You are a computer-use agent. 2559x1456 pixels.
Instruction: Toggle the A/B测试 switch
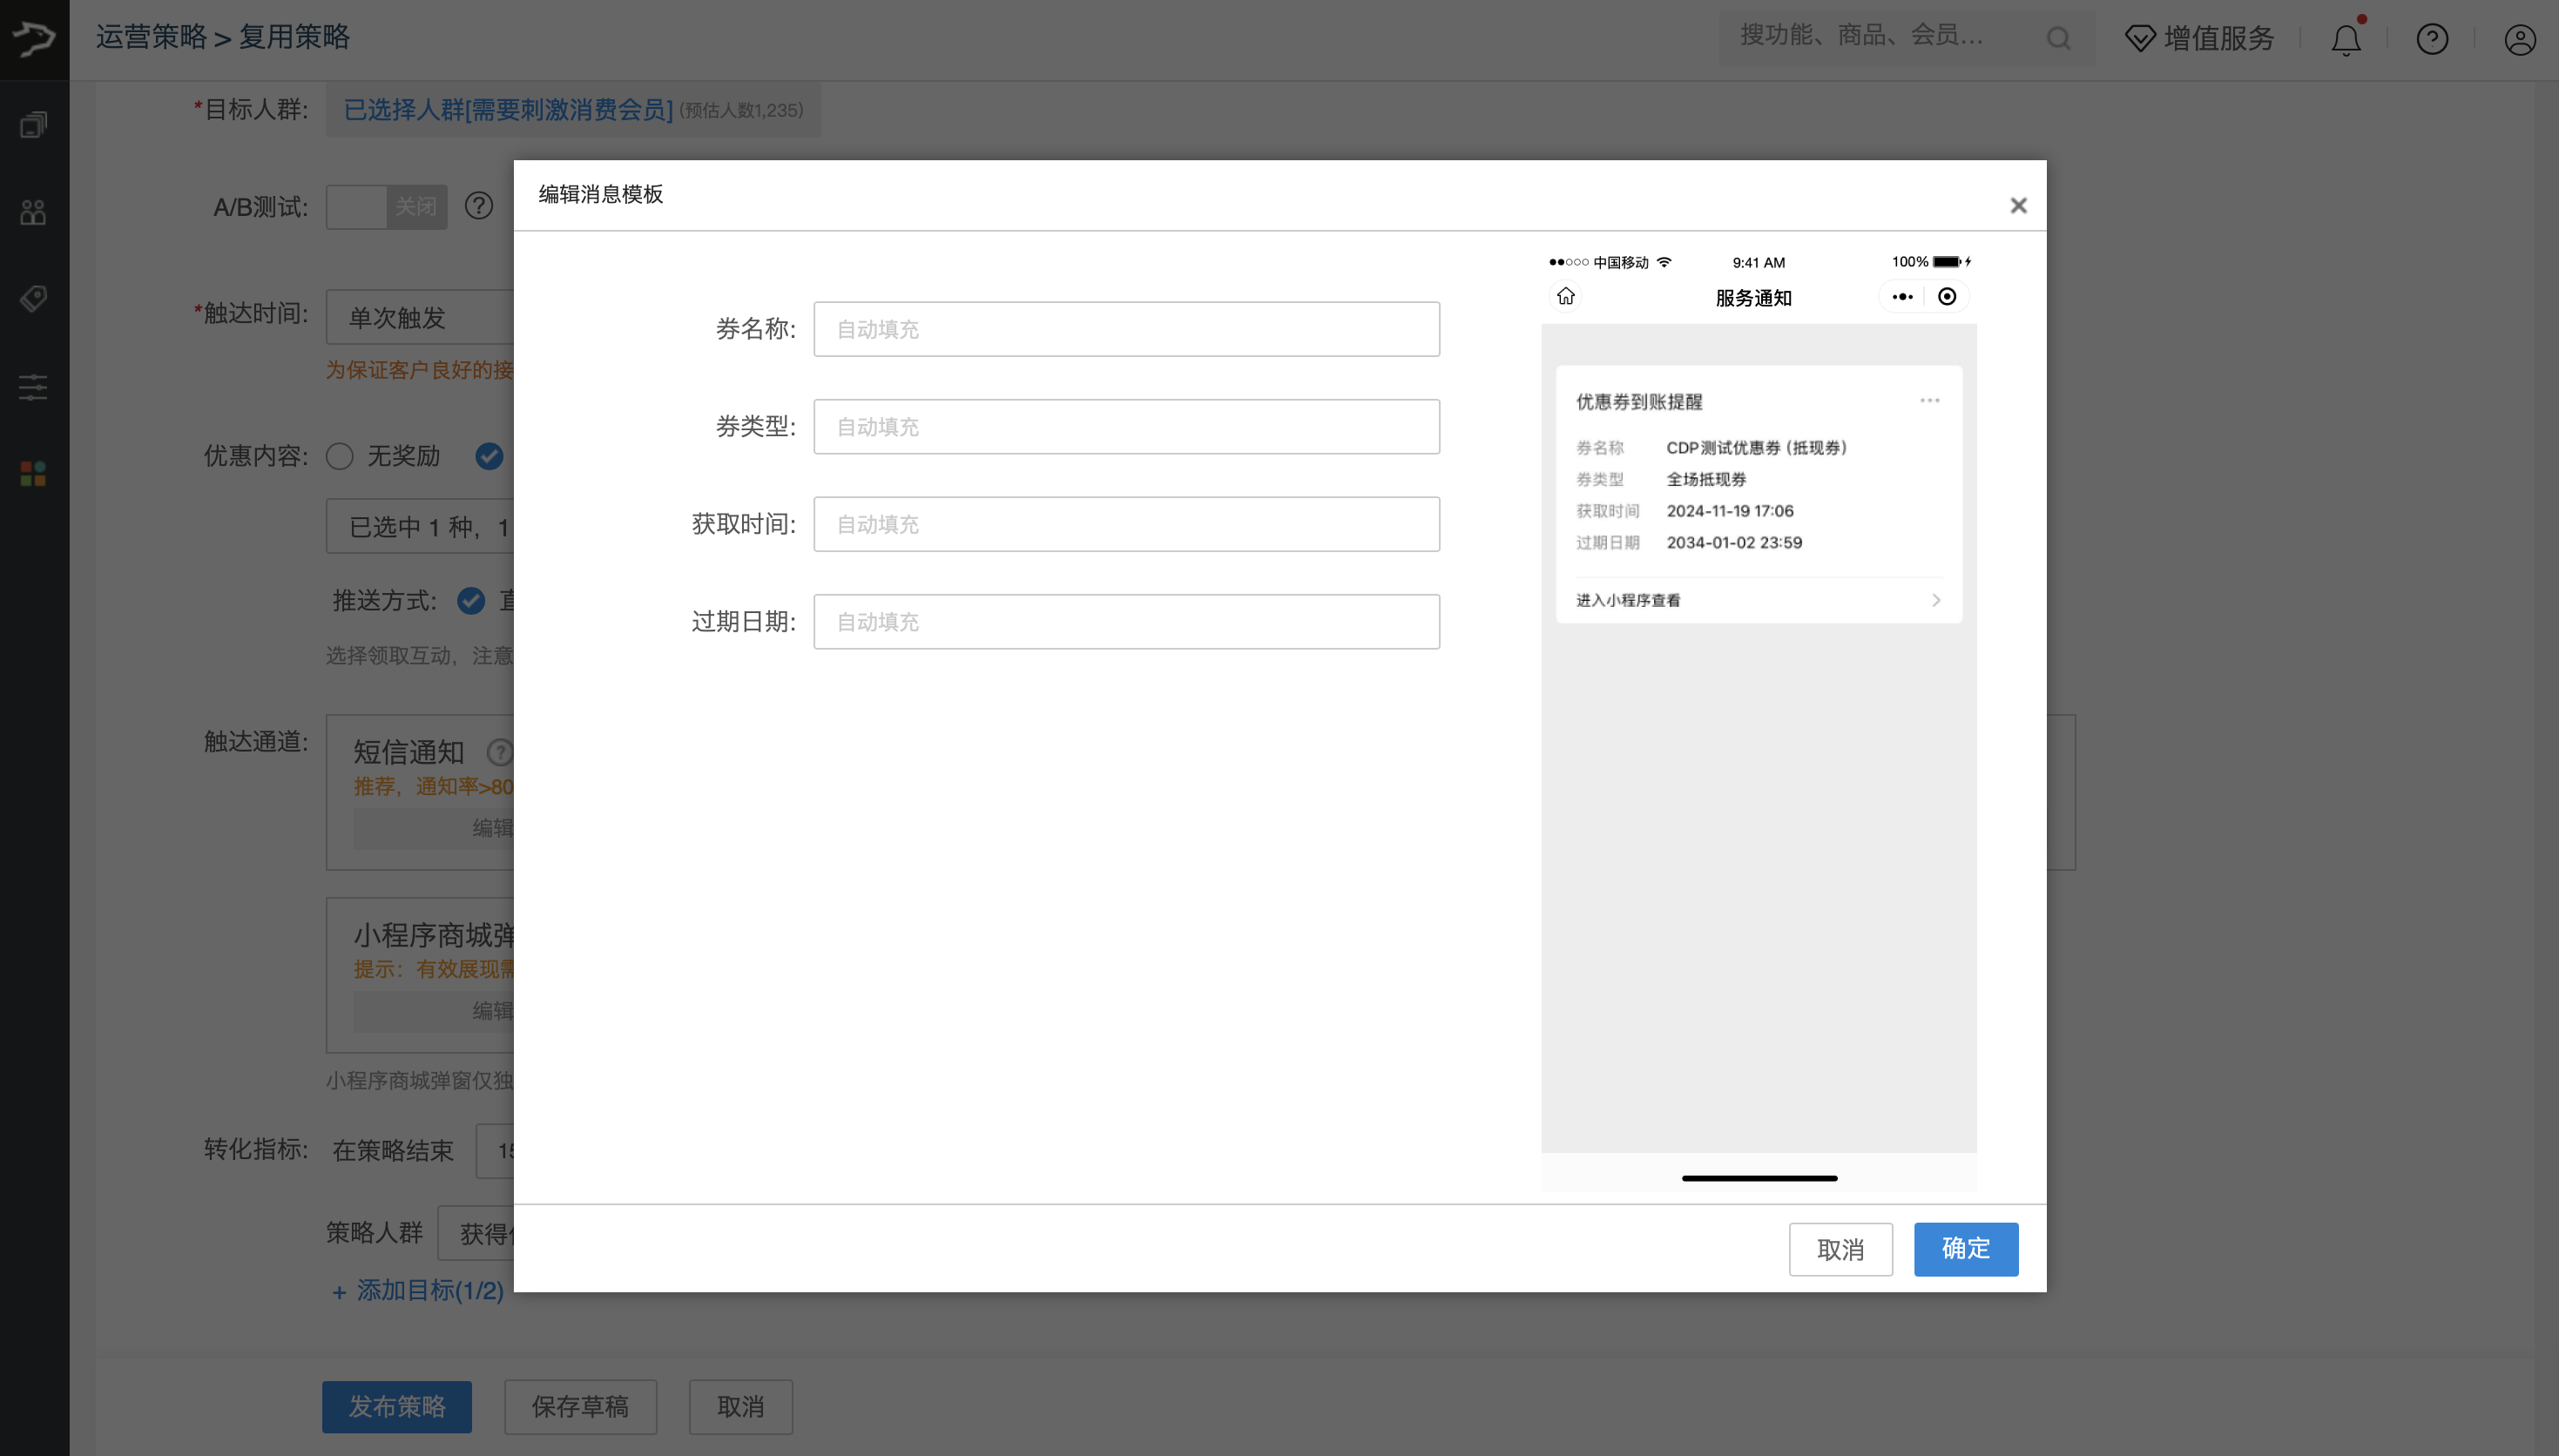coord(386,207)
